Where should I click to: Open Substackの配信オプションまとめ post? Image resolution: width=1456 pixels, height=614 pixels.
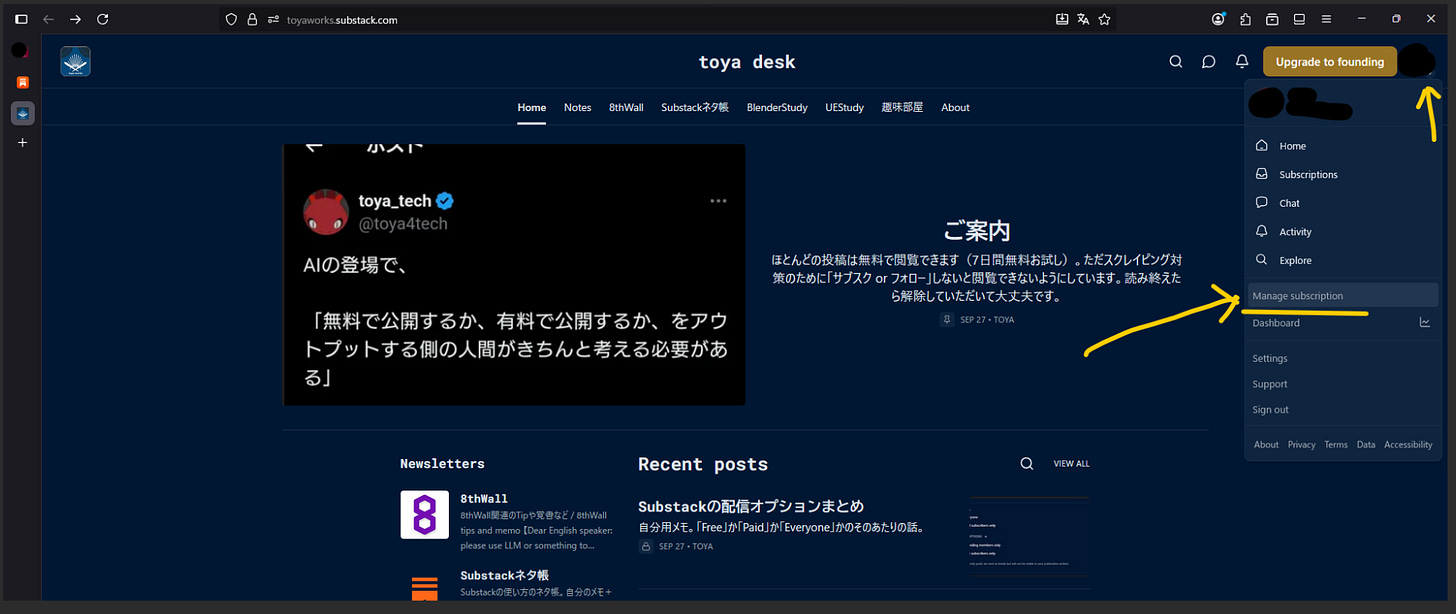point(751,506)
